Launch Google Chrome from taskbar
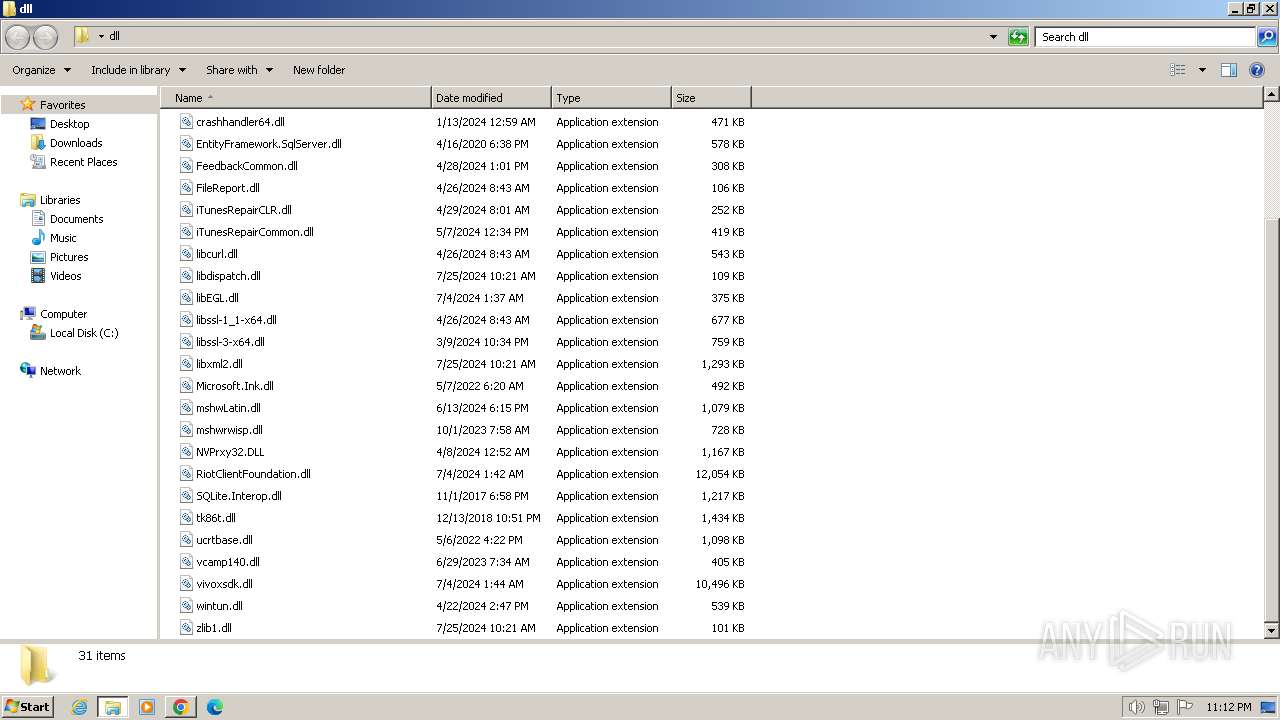The width and height of the screenshot is (1280, 720). [181, 707]
